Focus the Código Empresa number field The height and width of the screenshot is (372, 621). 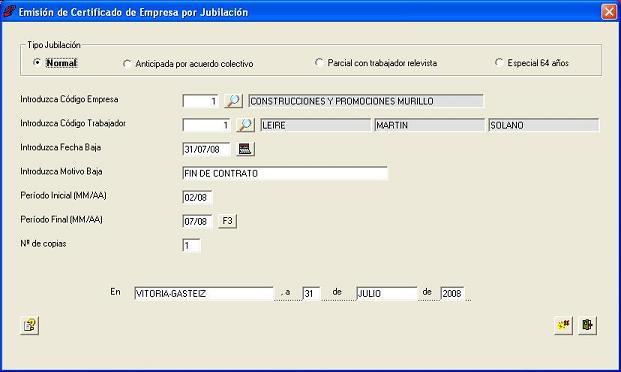pyautogui.click(x=200, y=101)
